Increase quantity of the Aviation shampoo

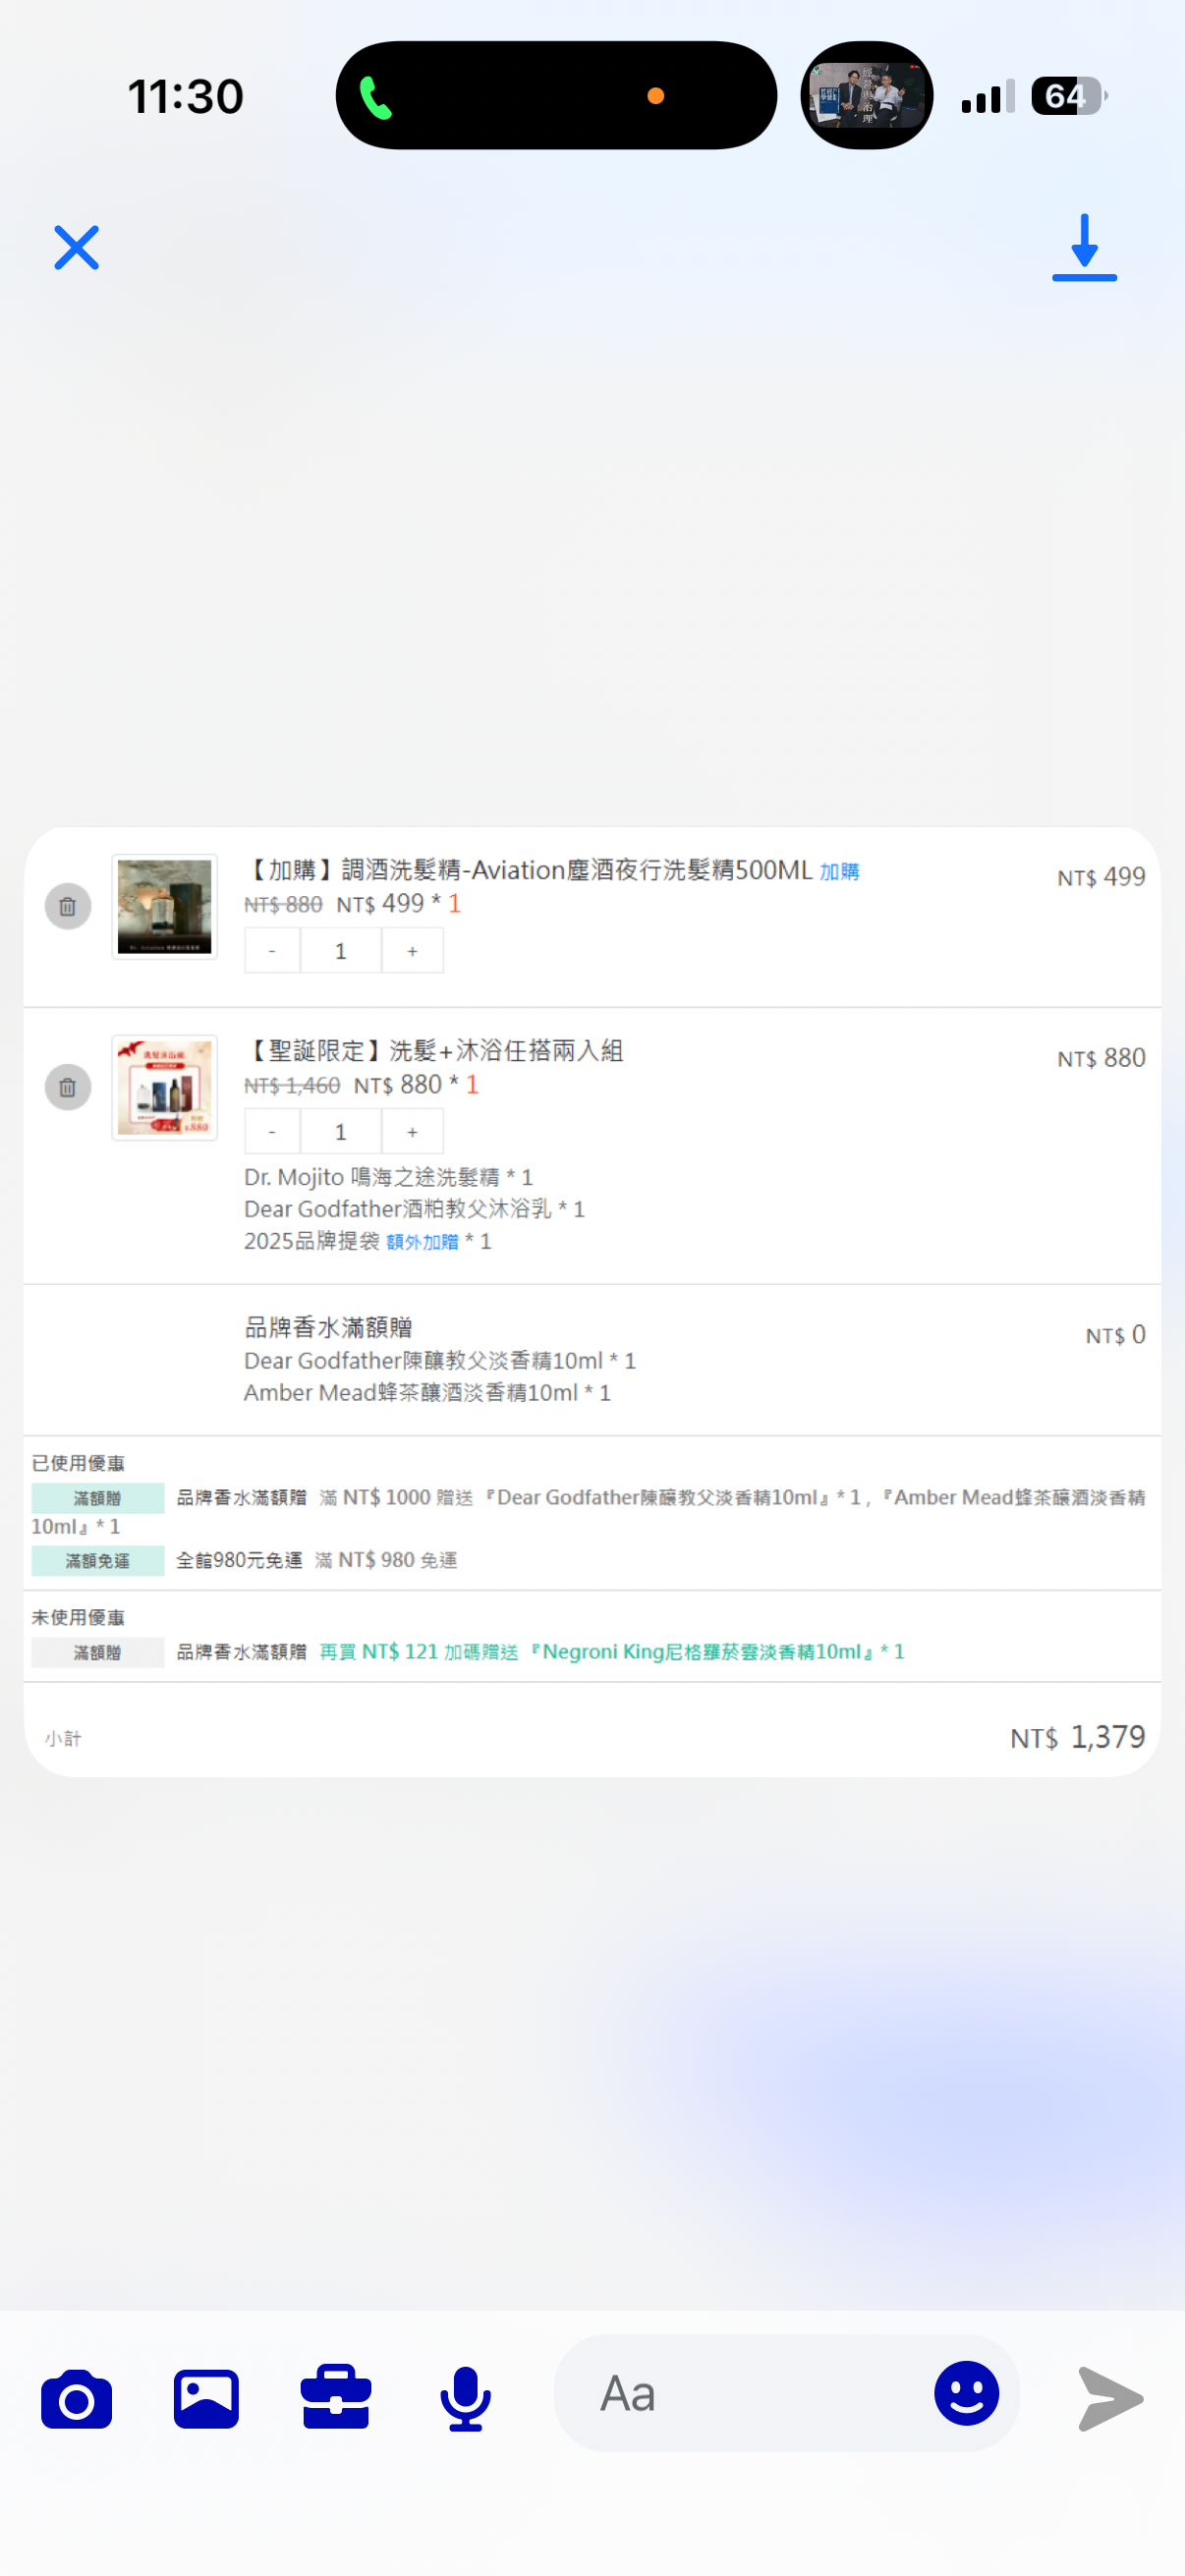(x=412, y=951)
